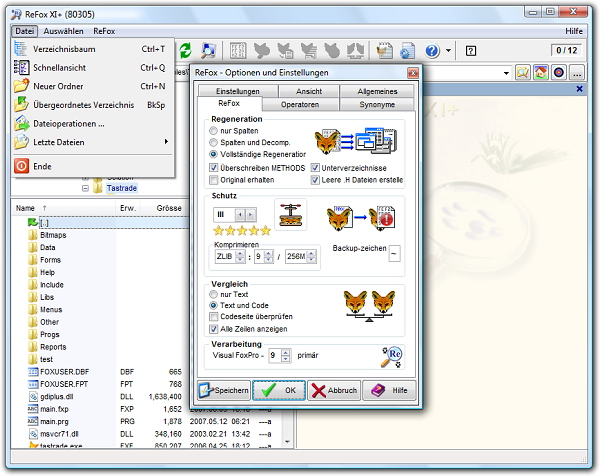This screenshot has height=476, width=600.
Task: Click the house home directory icon
Action: 541,72
